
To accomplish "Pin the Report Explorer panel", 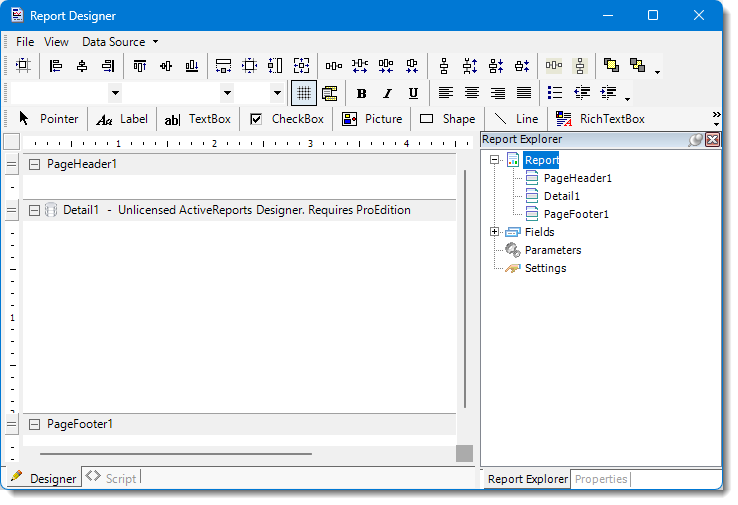I will pos(695,139).
